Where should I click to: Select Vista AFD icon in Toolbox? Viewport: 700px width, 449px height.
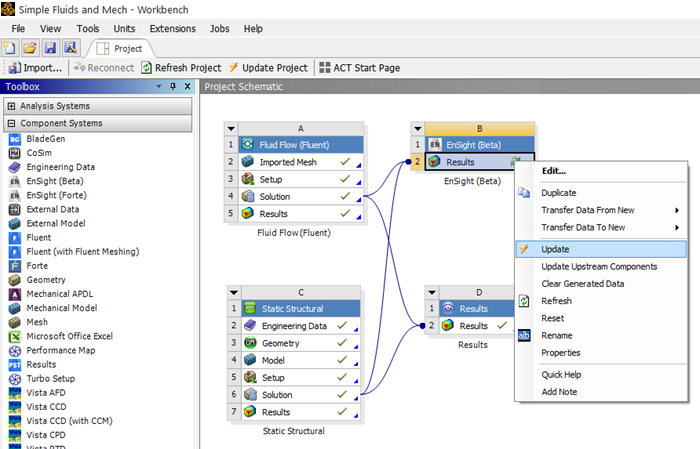15,393
